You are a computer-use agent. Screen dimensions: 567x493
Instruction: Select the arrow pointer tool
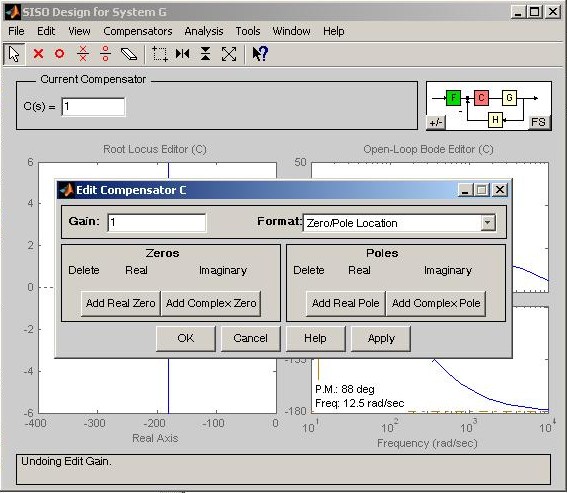[14, 54]
